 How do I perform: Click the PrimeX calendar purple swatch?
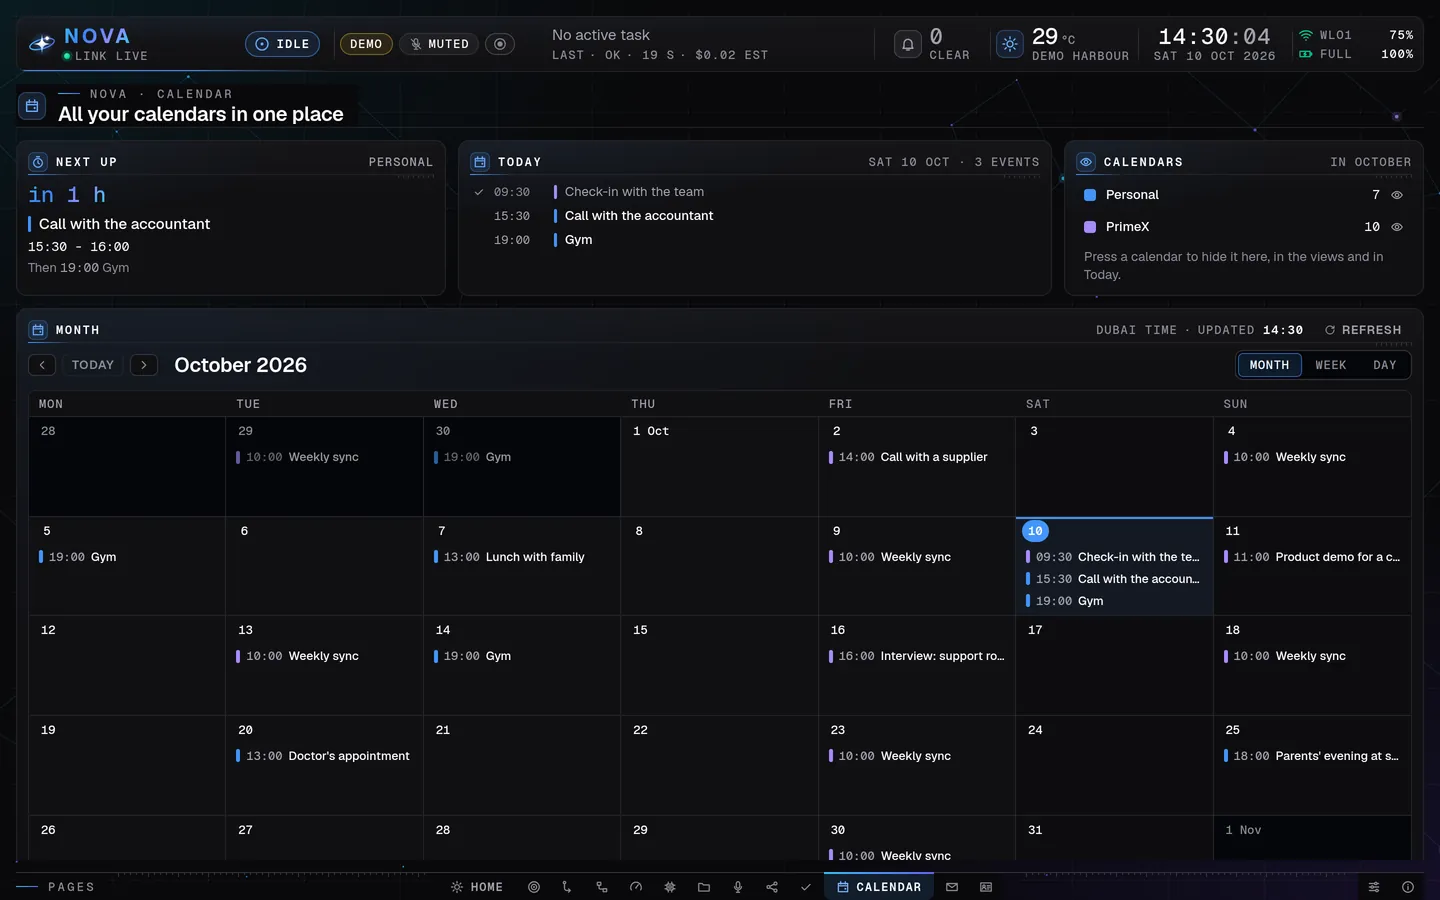[1090, 227]
